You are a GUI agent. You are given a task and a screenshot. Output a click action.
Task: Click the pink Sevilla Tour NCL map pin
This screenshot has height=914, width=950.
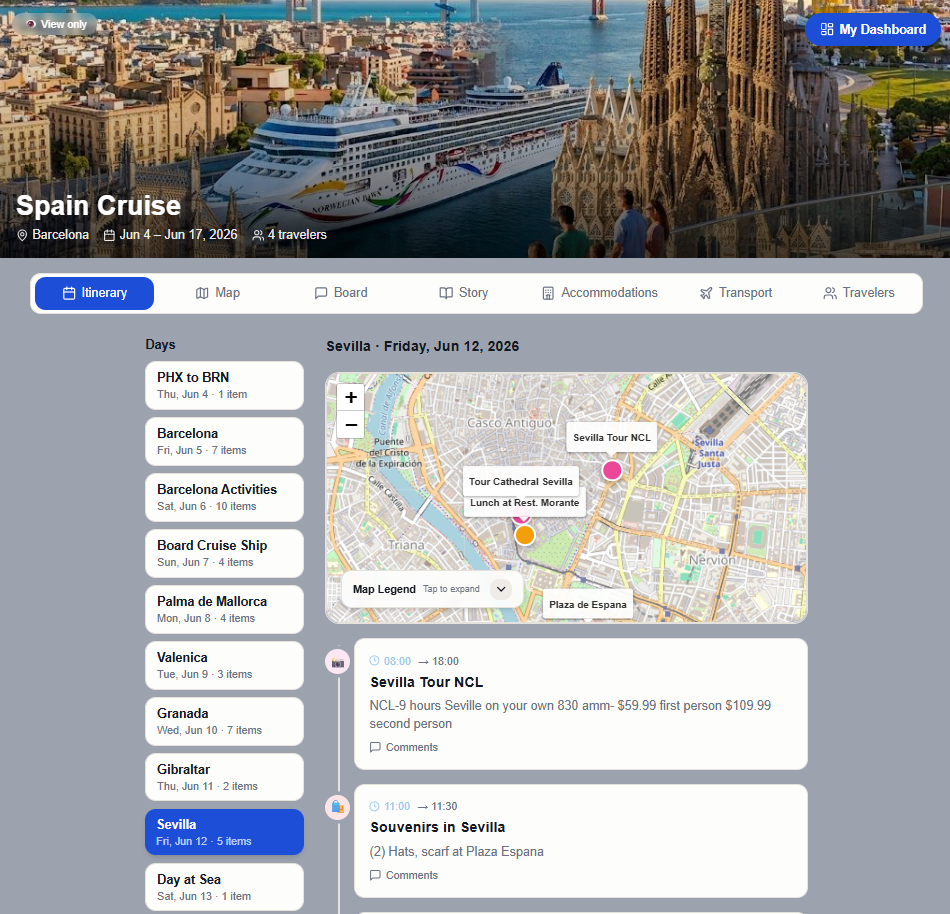pyautogui.click(x=612, y=470)
